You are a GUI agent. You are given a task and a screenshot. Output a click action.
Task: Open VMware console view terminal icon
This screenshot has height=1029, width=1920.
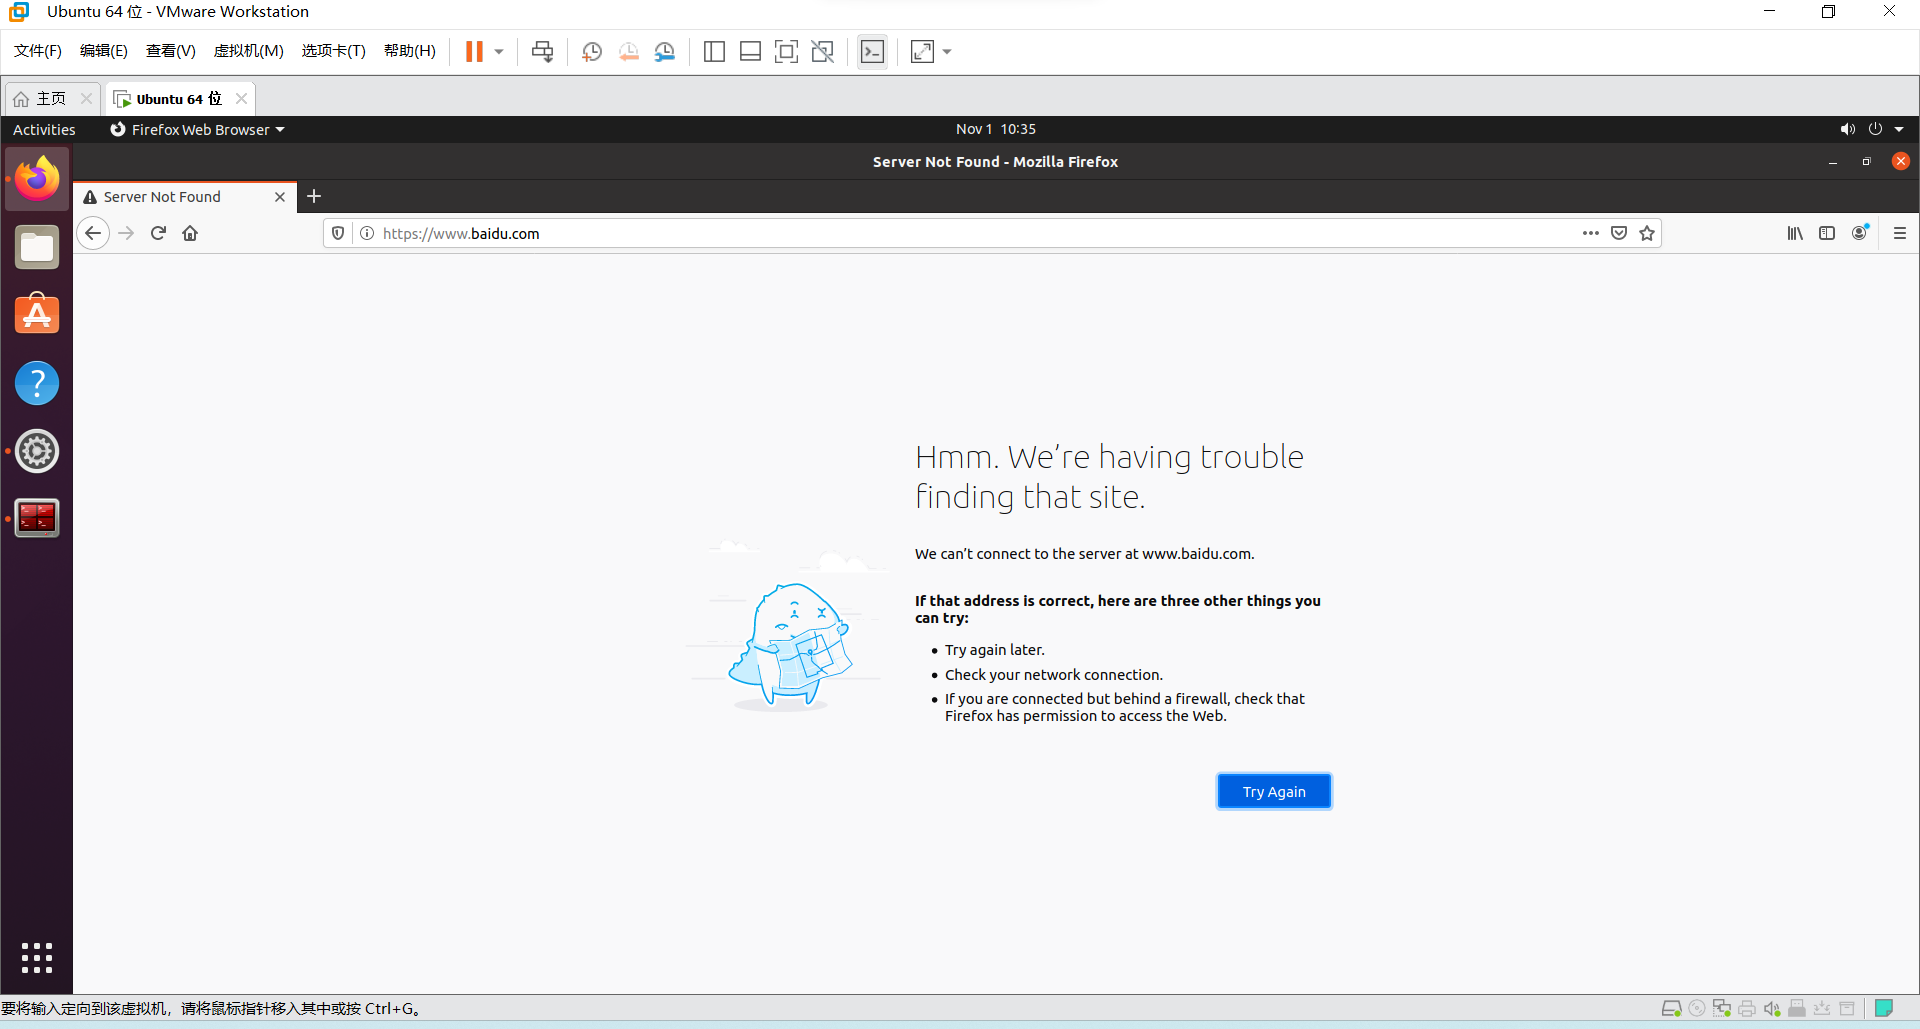click(872, 52)
